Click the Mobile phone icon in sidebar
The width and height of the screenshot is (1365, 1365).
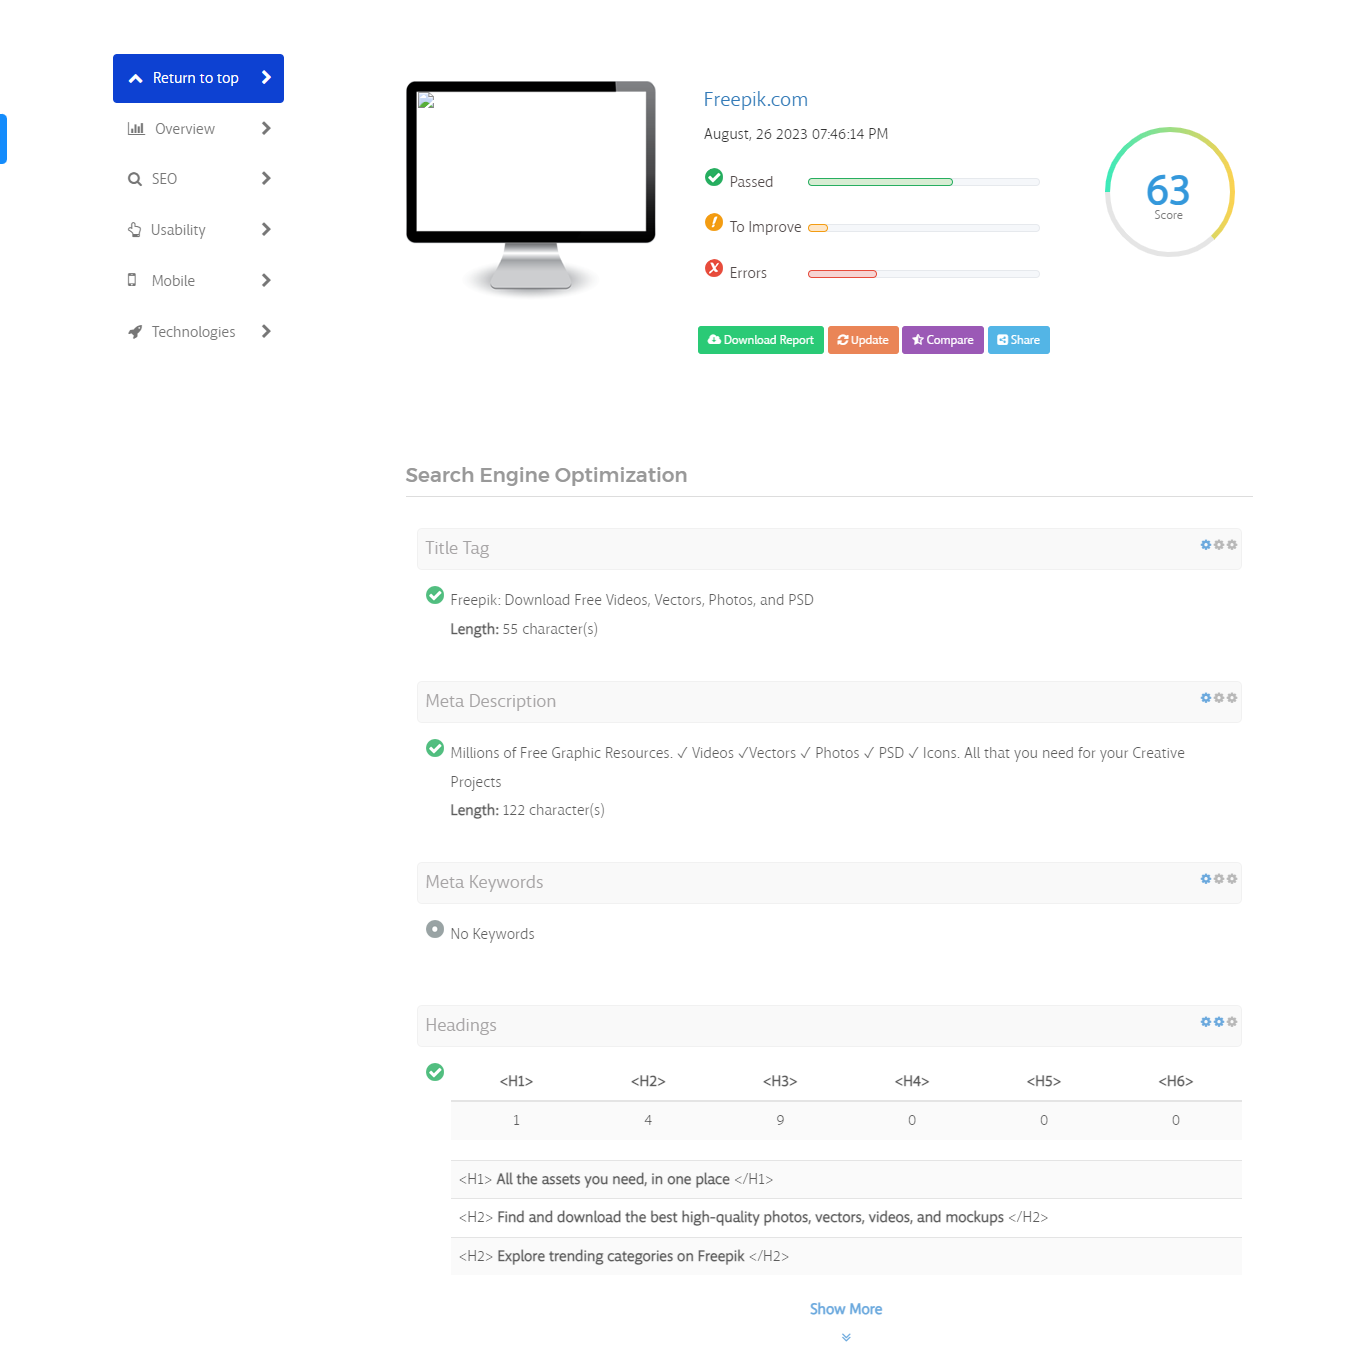(x=133, y=280)
